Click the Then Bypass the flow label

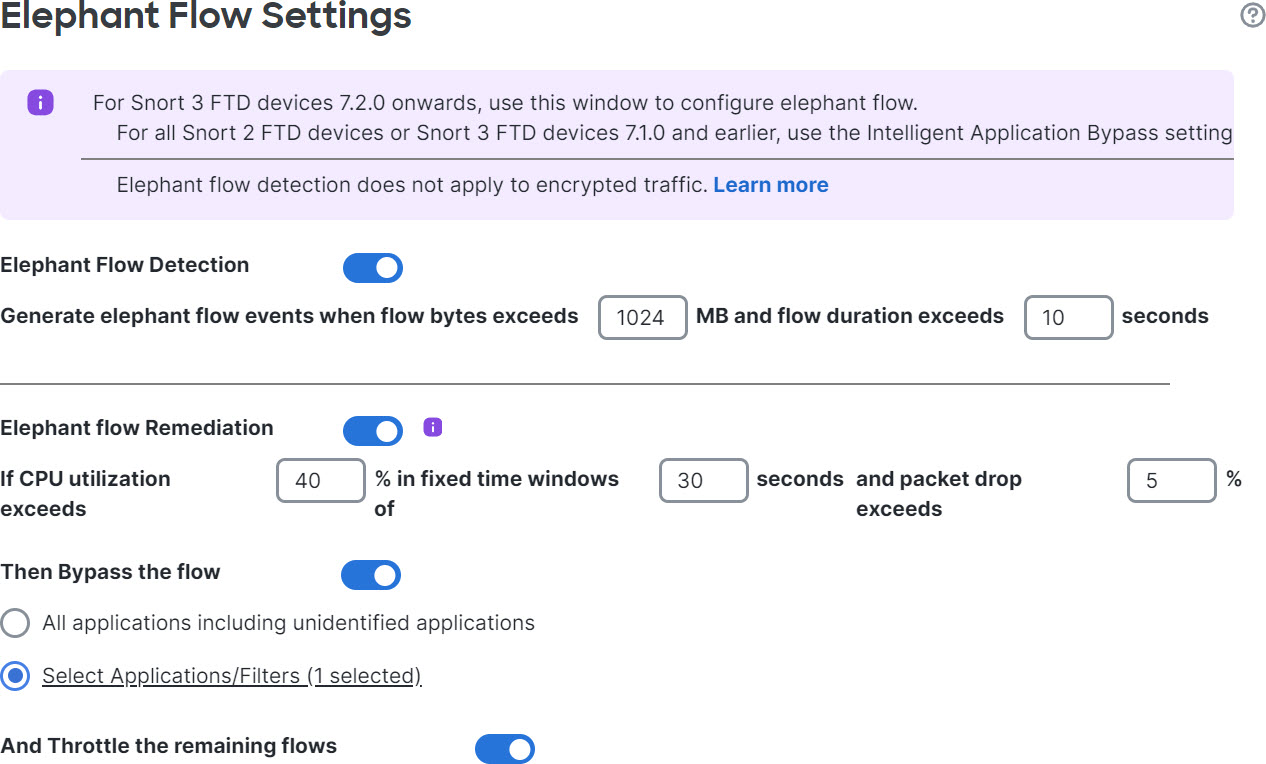coord(110,572)
